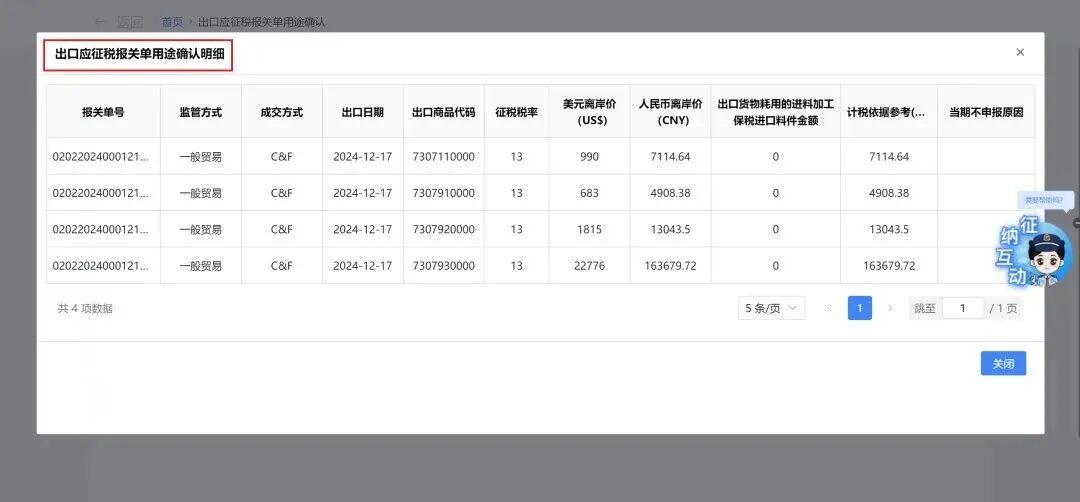Go to next page using right arrow
This screenshot has width=1080, height=502.
890,308
